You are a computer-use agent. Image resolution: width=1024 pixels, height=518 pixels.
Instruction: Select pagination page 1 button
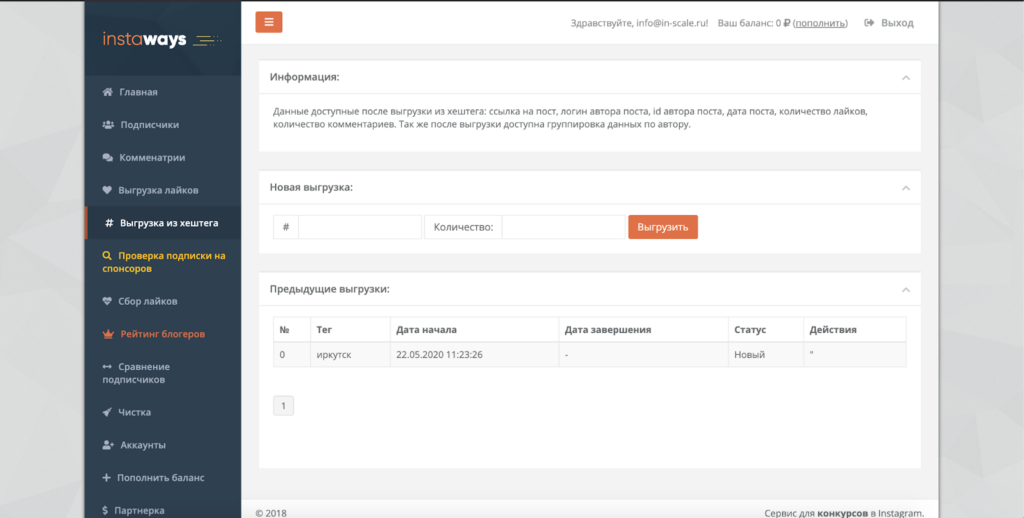pyautogui.click(x=283, y=406)
